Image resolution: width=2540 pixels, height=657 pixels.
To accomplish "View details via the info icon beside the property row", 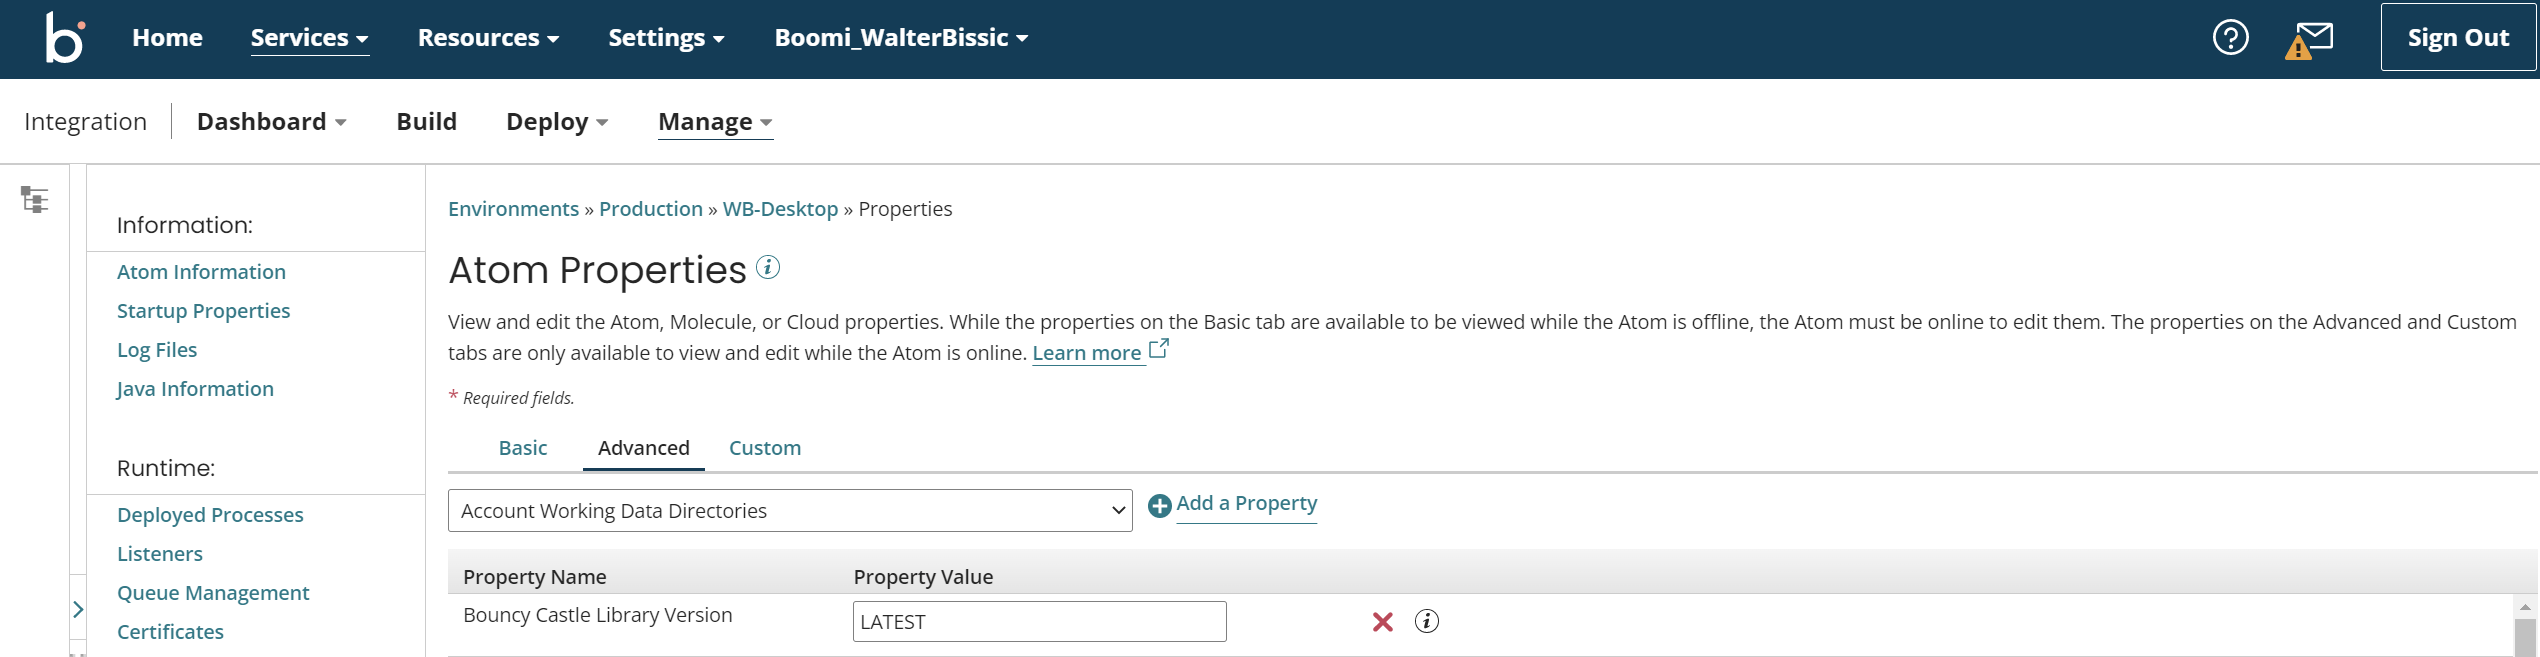I will pos(1427,621).
